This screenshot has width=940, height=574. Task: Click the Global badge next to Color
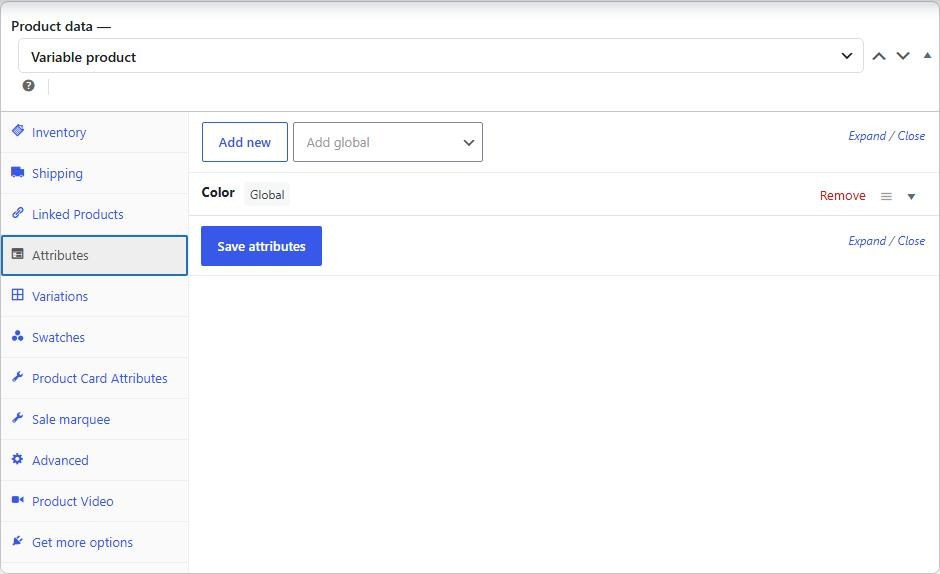(267, 194)
